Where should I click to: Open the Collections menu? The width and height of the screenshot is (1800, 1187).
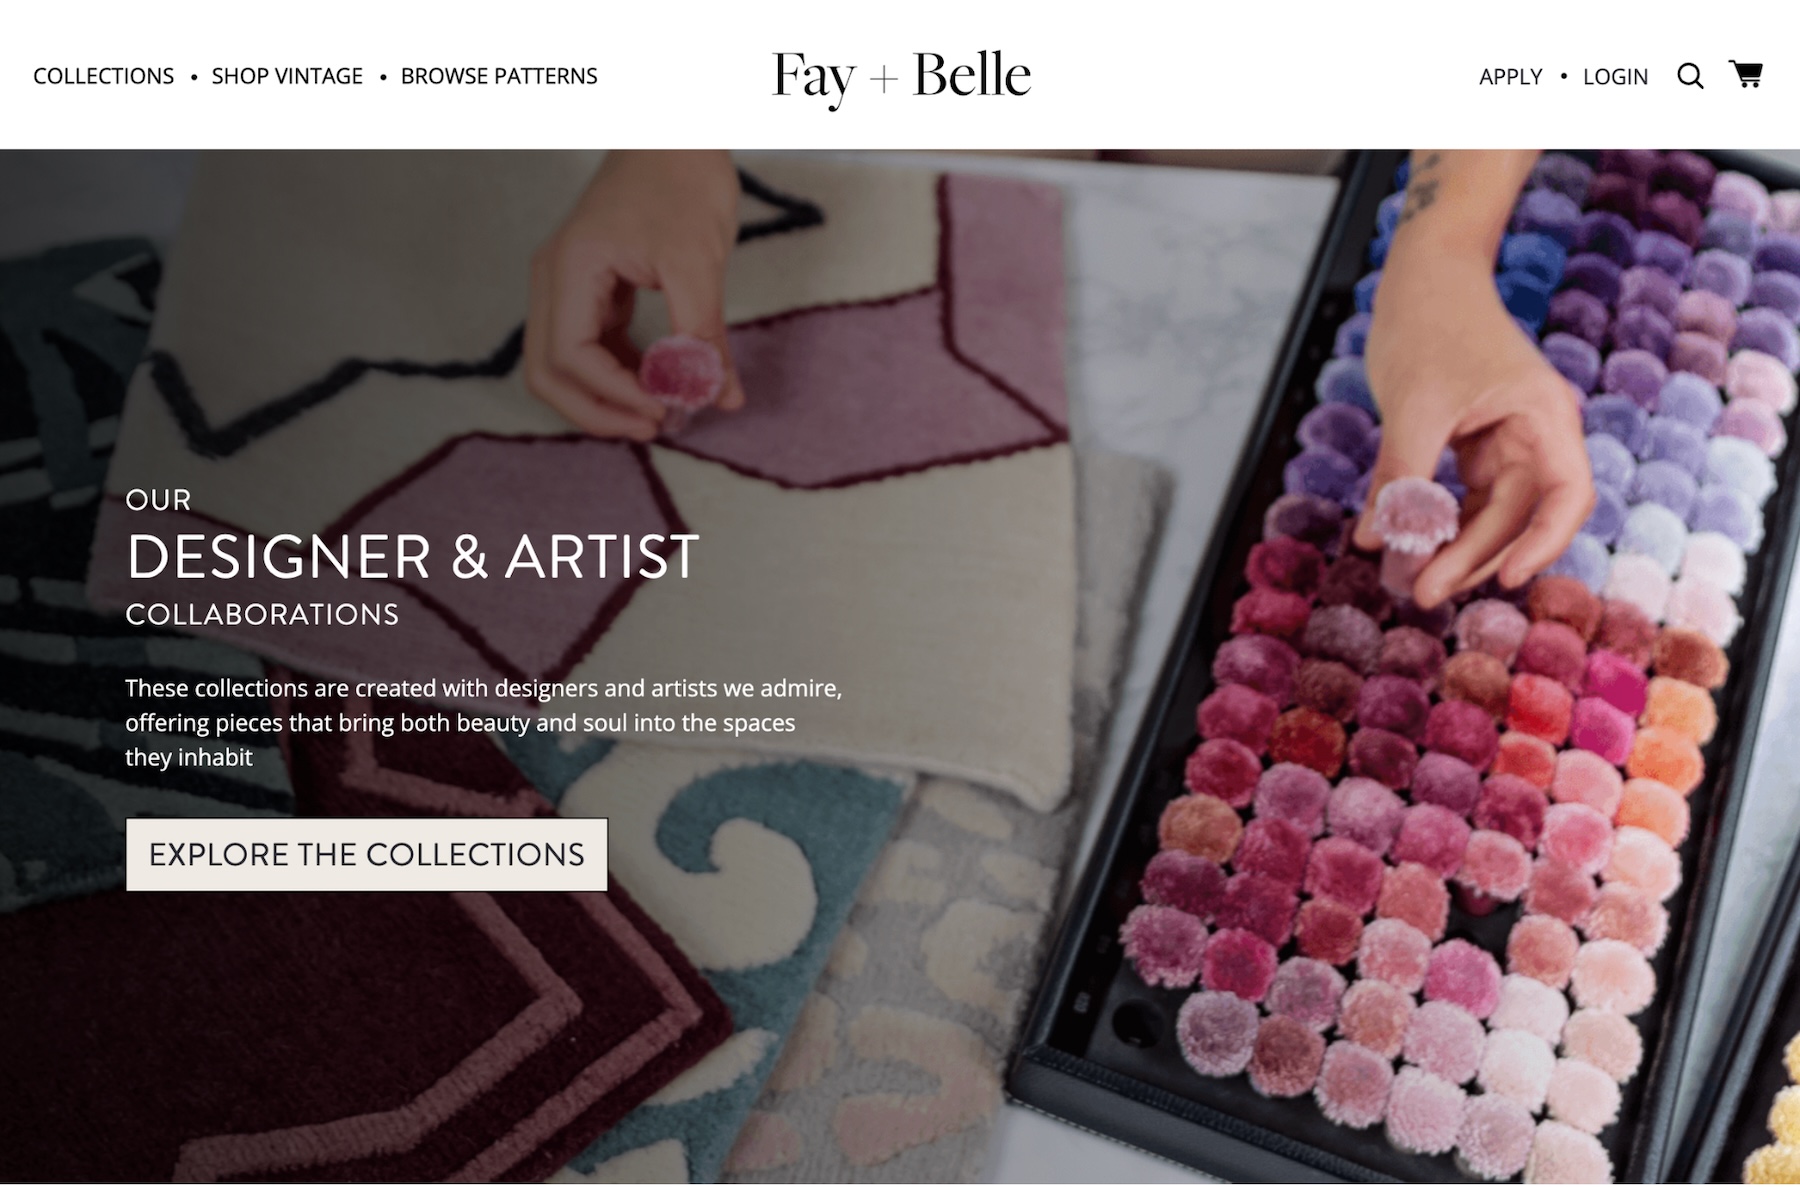click(x=103, y=76)
